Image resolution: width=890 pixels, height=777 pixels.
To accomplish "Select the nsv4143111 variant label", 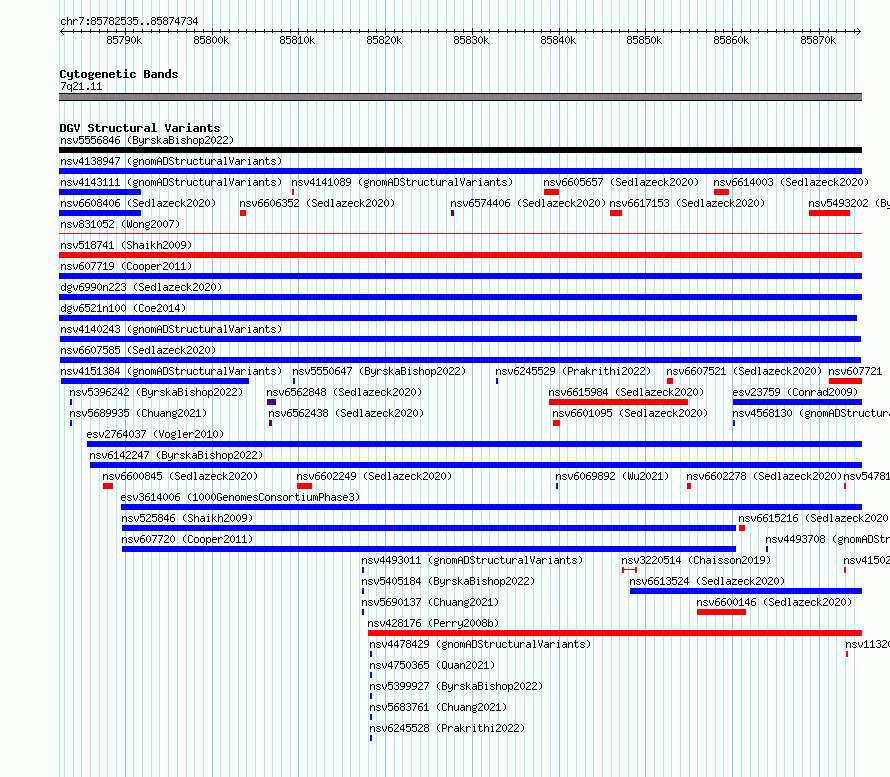I will pos(171,182).
